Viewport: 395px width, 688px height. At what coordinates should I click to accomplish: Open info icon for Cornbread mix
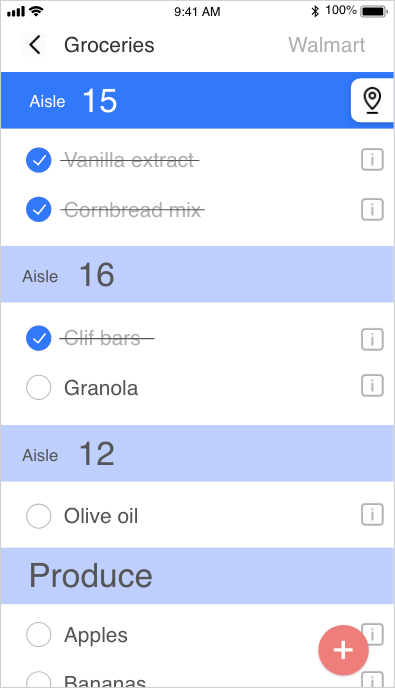(372, 209)
